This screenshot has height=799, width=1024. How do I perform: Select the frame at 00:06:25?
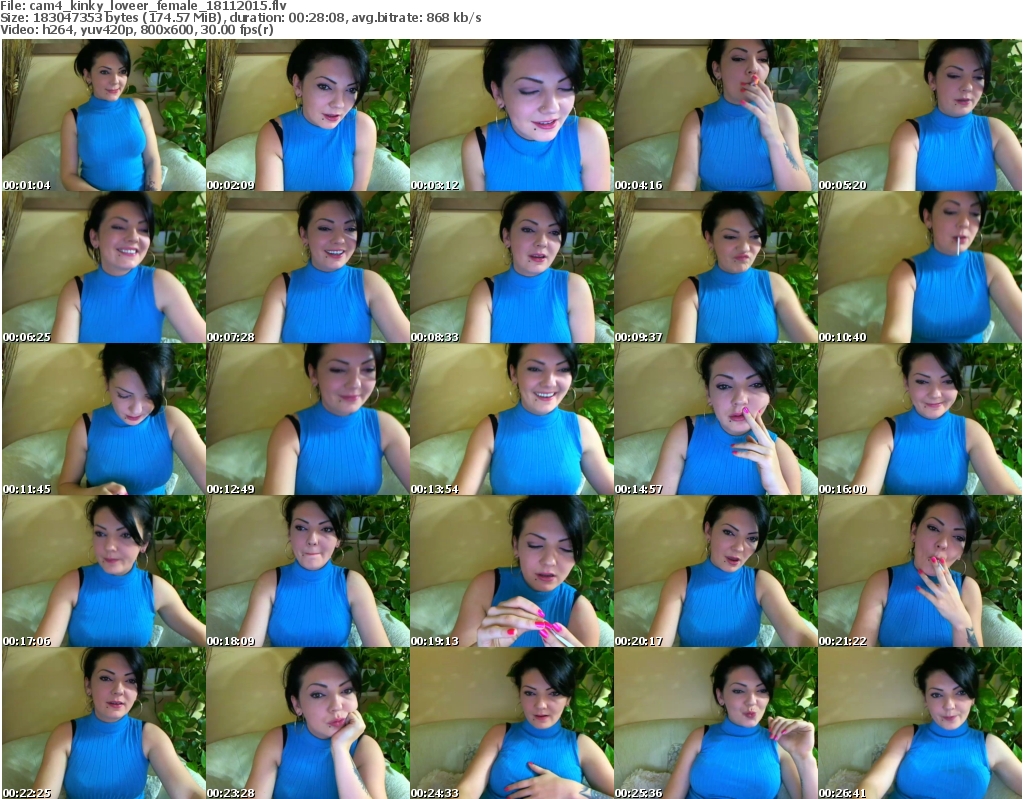pos(104,267)
